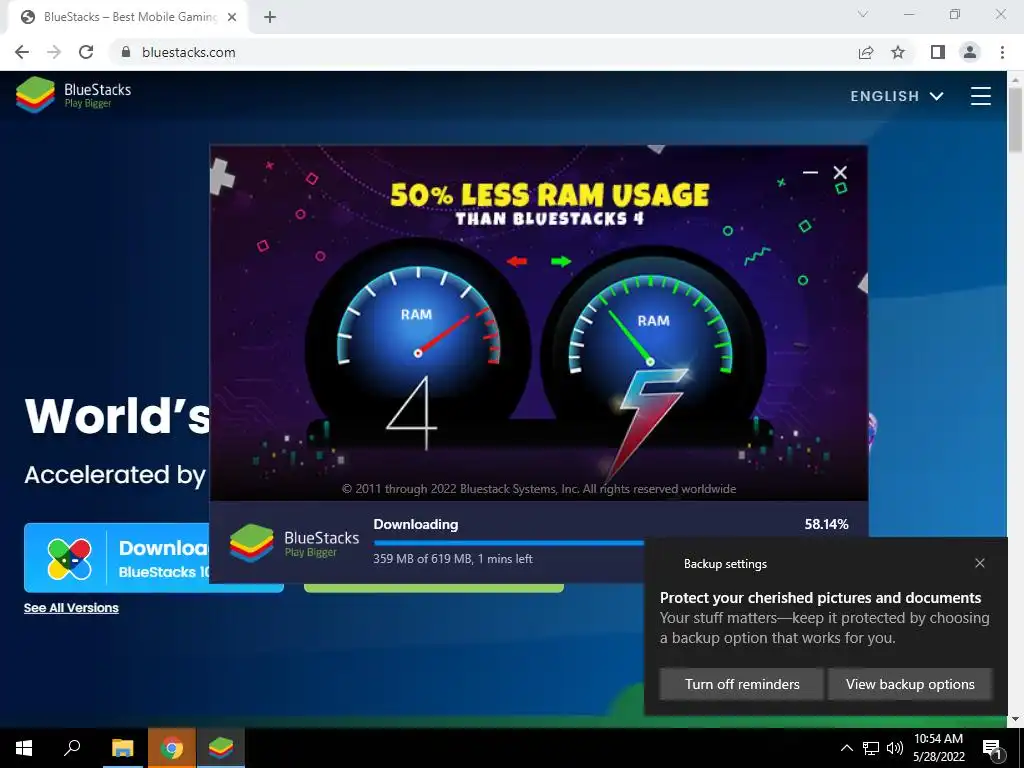
Task: Open File Explorer from taskbar
Action: (122, 748)
